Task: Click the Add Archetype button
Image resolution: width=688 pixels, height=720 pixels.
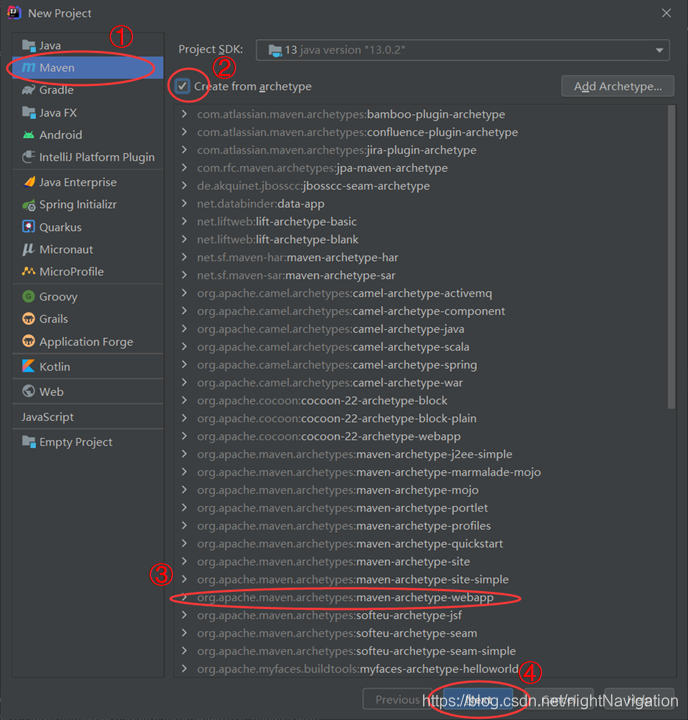Action: point(618,86)
